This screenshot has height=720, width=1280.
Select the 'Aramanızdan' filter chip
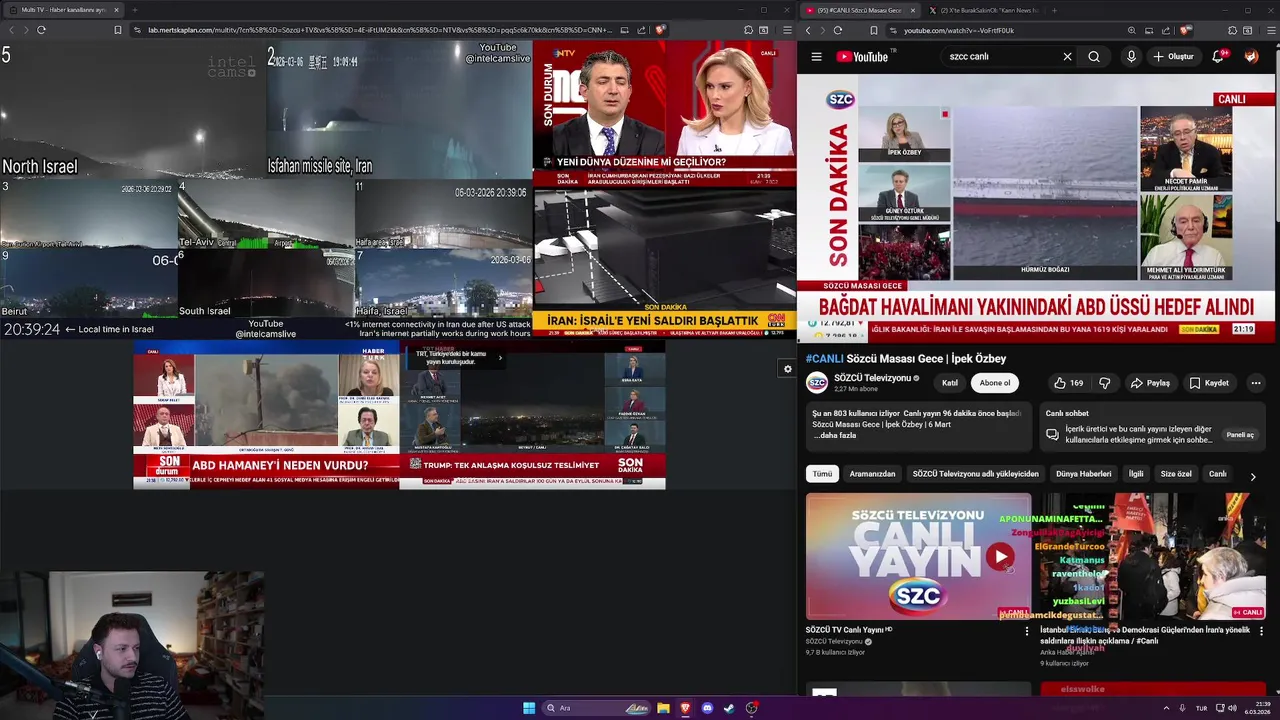pos(872,474)
